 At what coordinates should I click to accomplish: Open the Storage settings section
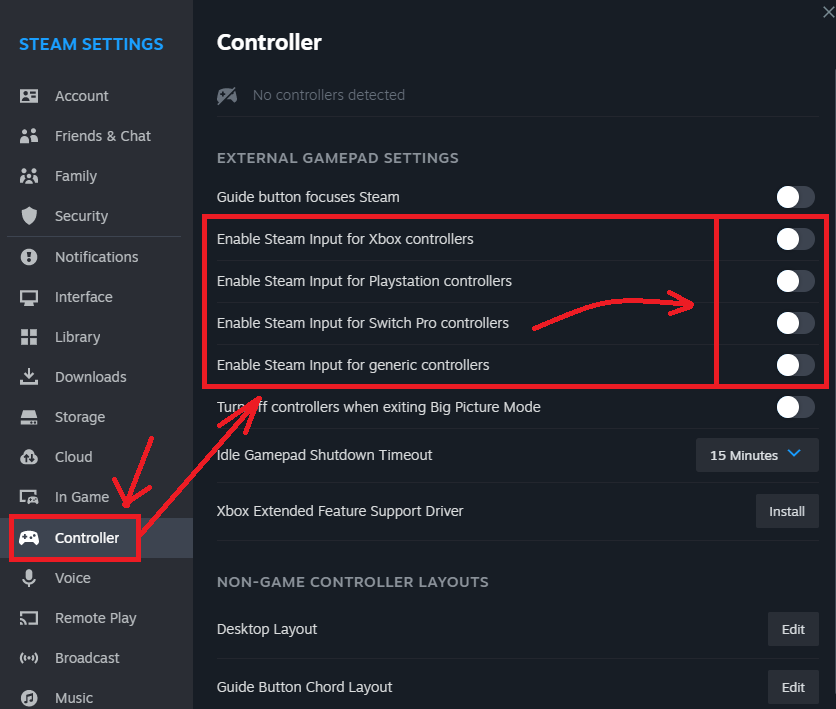pos(79,417)
